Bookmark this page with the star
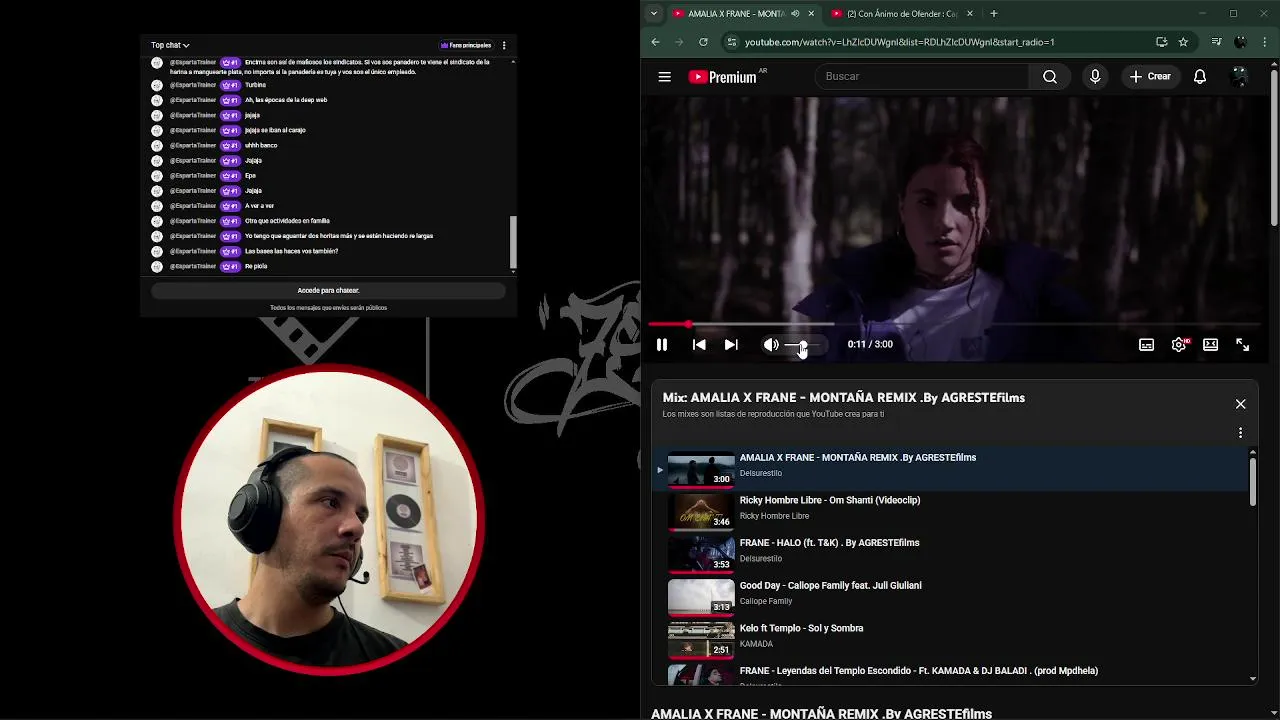Viewport: 1280px width, 720px height. point(1183,42)
